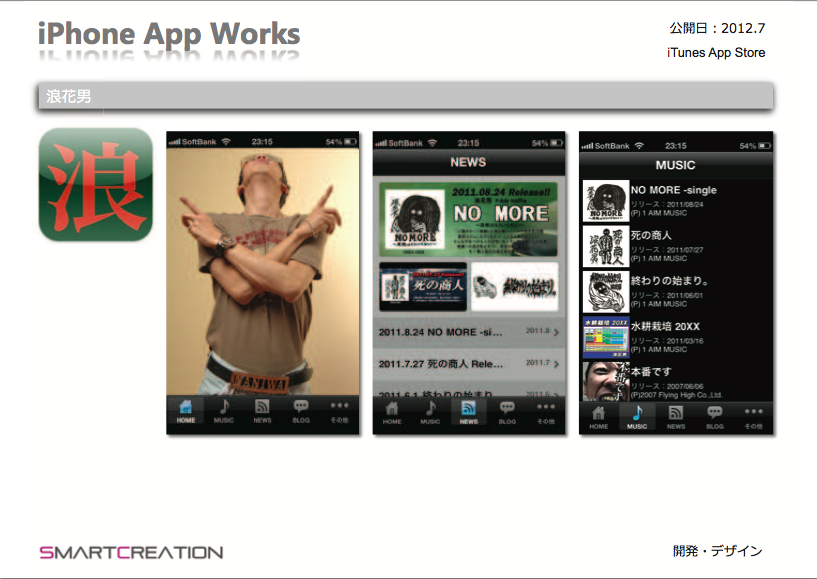817x579 pixels.
Task: Select 終わりの始まり。 in music list
Action: pyautogui.click(x=676, y=291)
